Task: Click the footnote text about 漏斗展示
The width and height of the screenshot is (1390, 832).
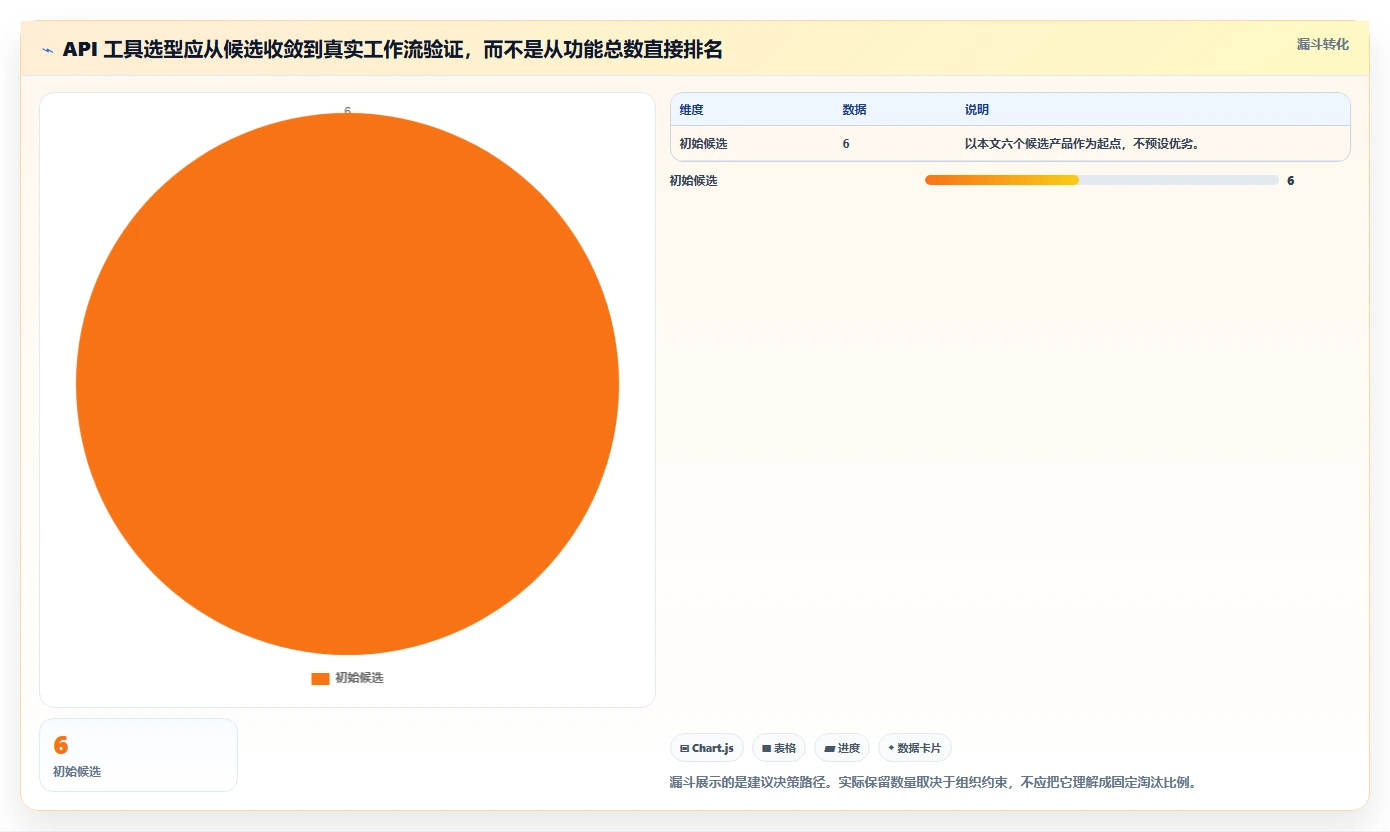Action: coord(933,782)
